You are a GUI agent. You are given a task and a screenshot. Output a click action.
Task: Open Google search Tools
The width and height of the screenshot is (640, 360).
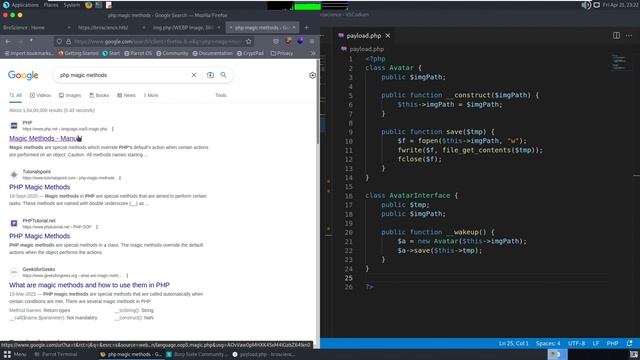pos(221,95)
